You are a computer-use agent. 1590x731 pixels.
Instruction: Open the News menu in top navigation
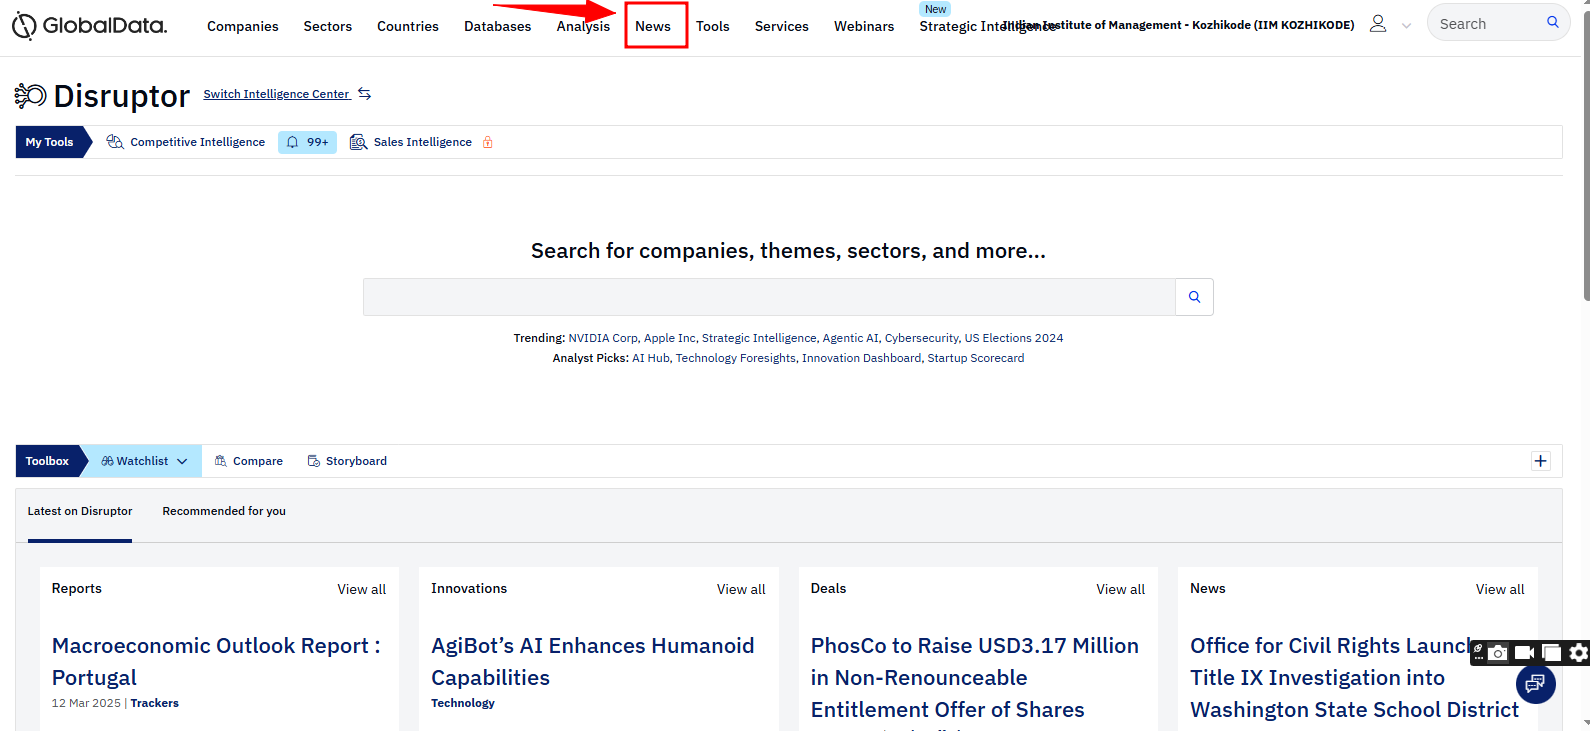[x=653, y=26]
